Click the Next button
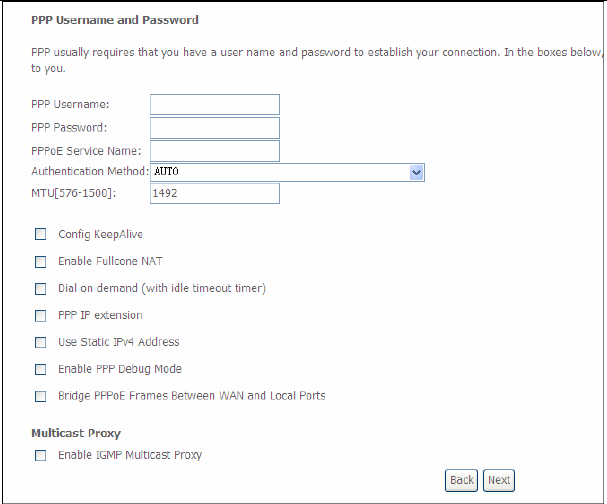 [499, 480]
